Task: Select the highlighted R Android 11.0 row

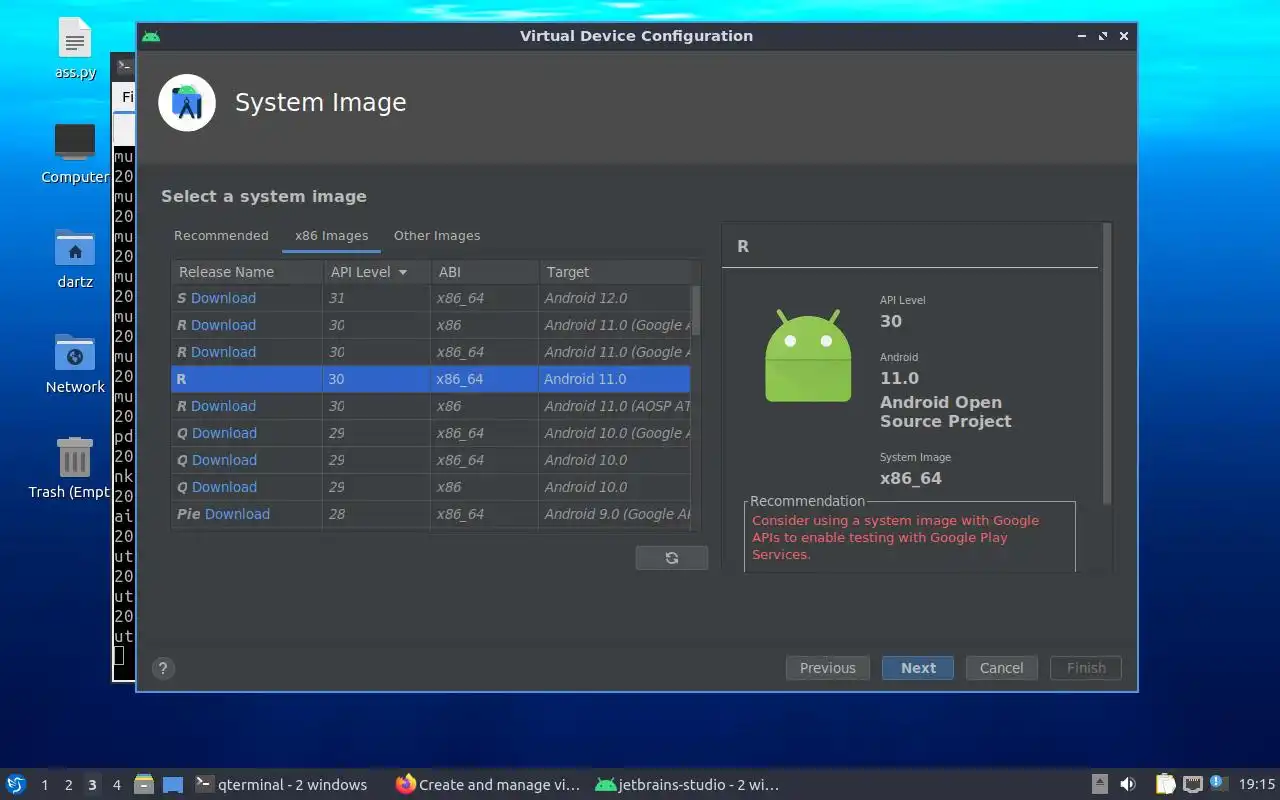Action: coord(430,379)
